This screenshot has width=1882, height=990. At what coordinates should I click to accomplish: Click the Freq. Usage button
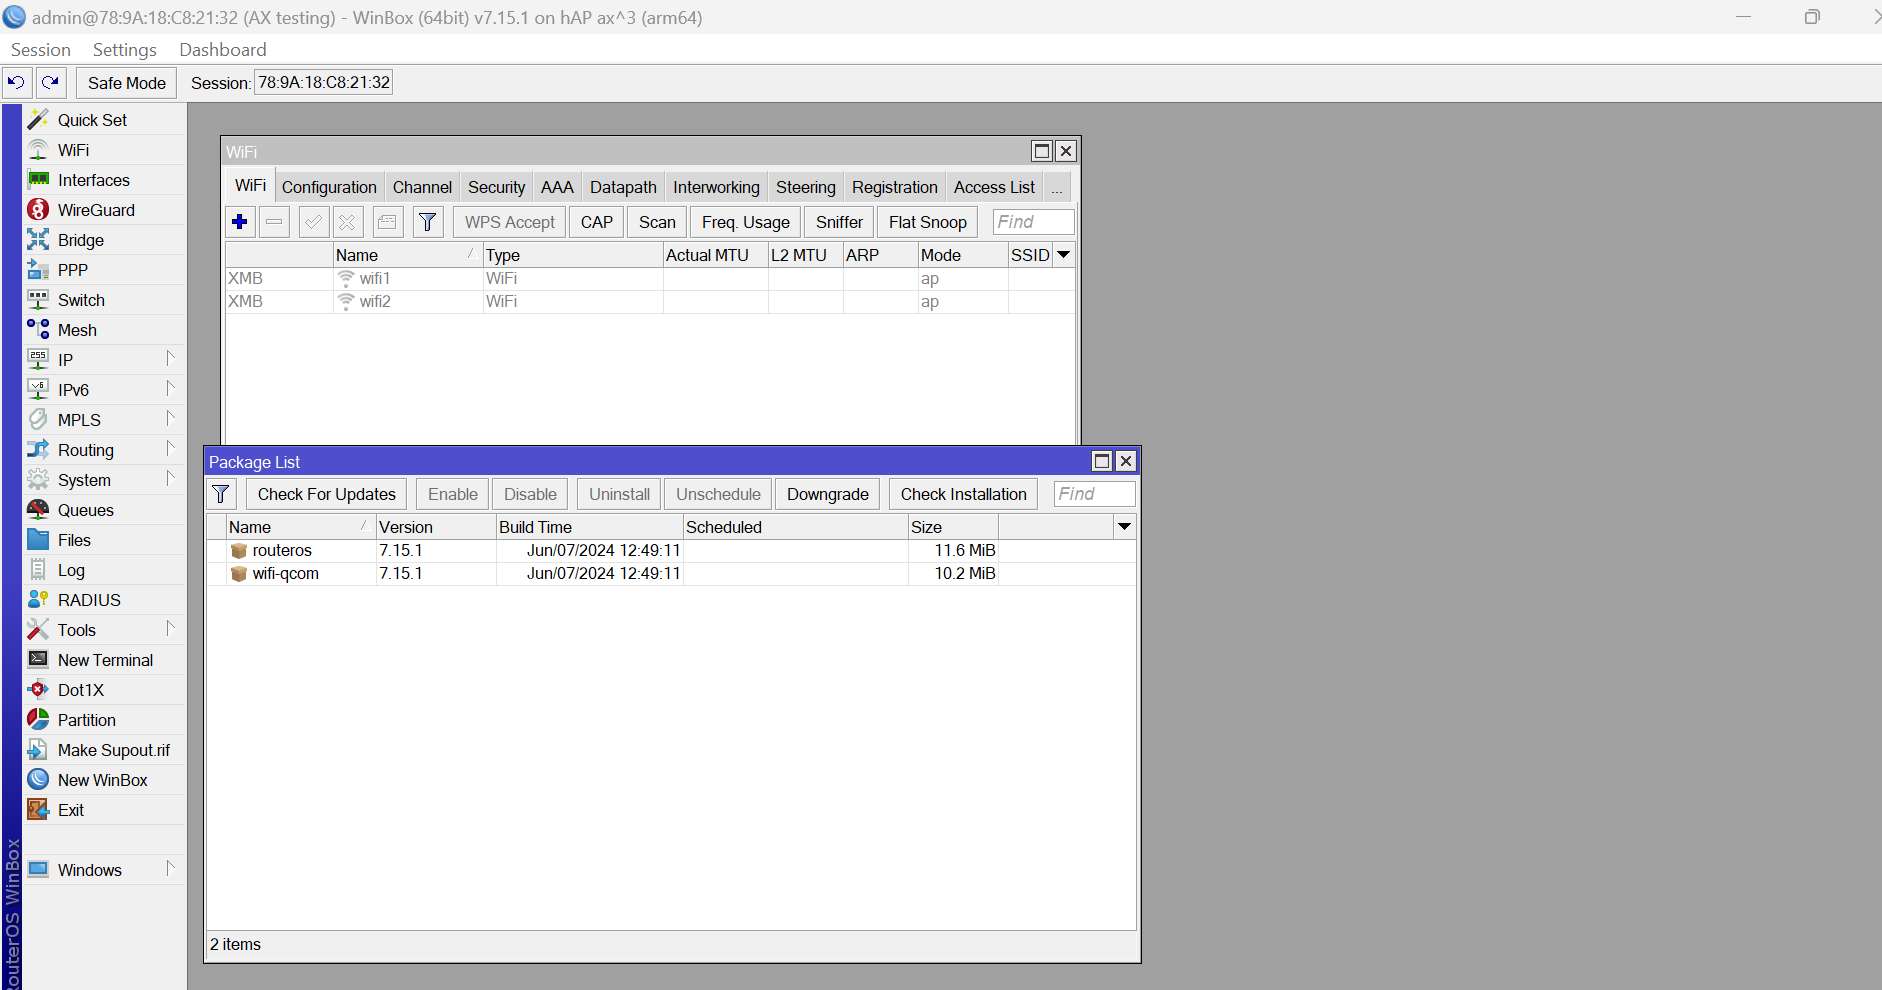pos(746,222)
